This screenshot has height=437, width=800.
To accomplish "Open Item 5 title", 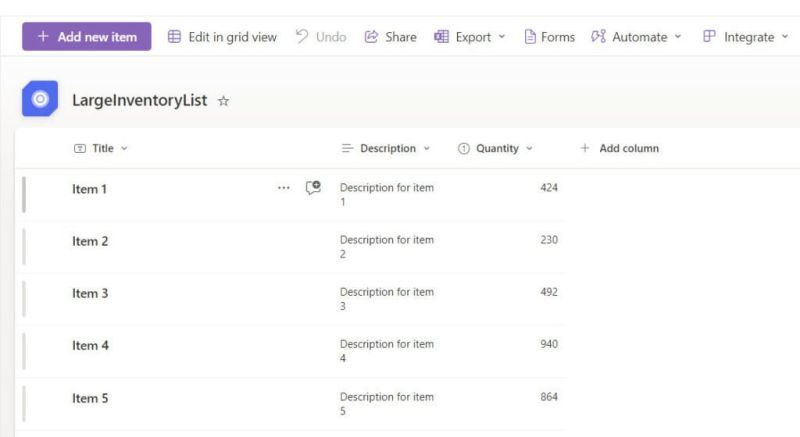I will 90,398.
